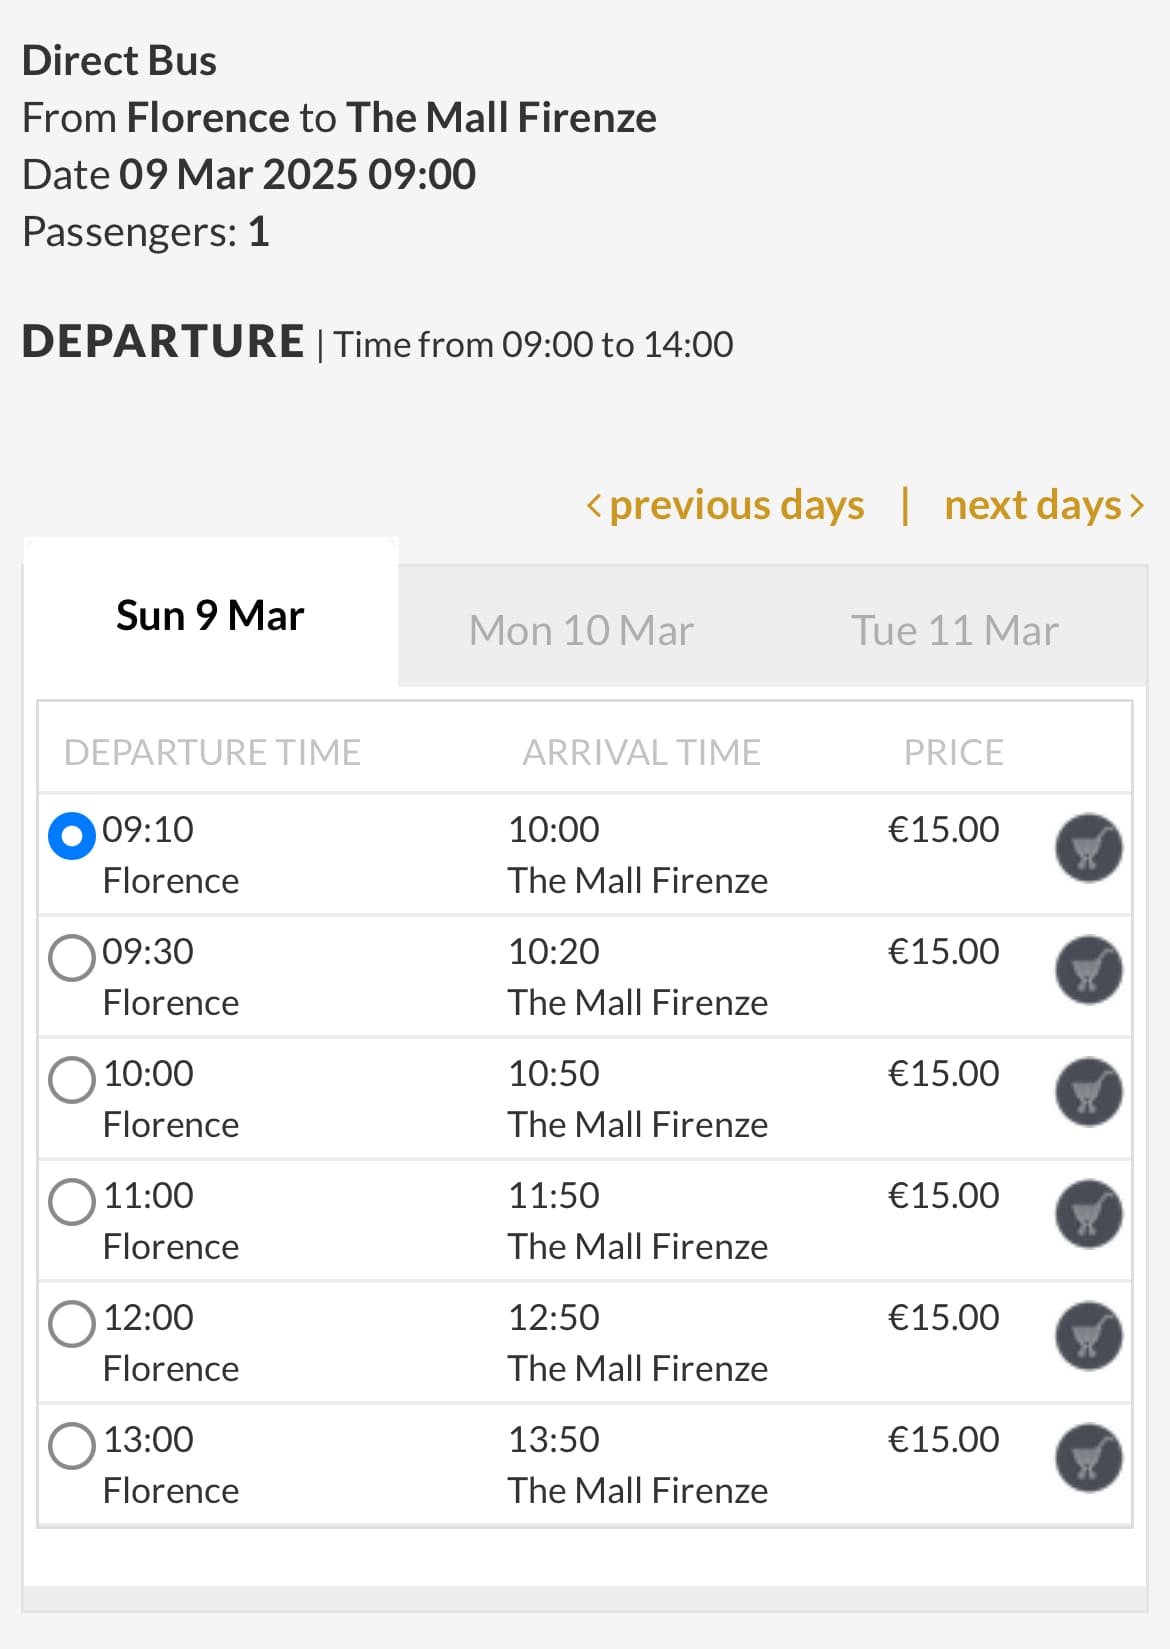Switch to Mon 10 Mar tab

tap(581, 630)
